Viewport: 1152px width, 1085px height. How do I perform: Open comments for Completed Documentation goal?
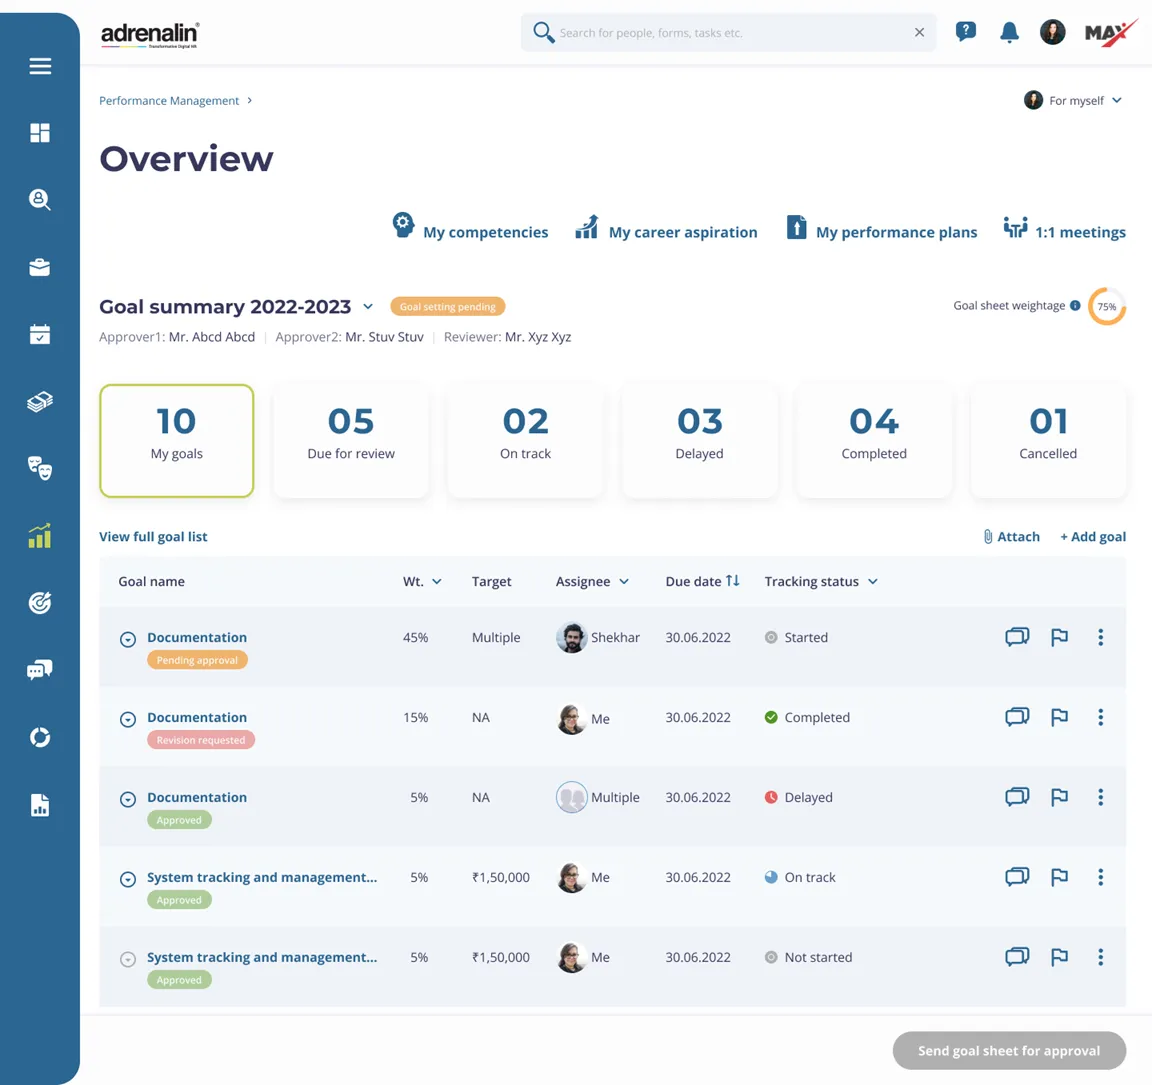[x=1017, y=717]
